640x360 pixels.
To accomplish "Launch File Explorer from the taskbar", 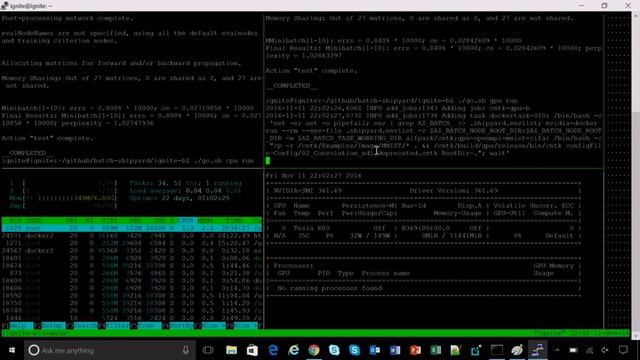I will point(231,350).
